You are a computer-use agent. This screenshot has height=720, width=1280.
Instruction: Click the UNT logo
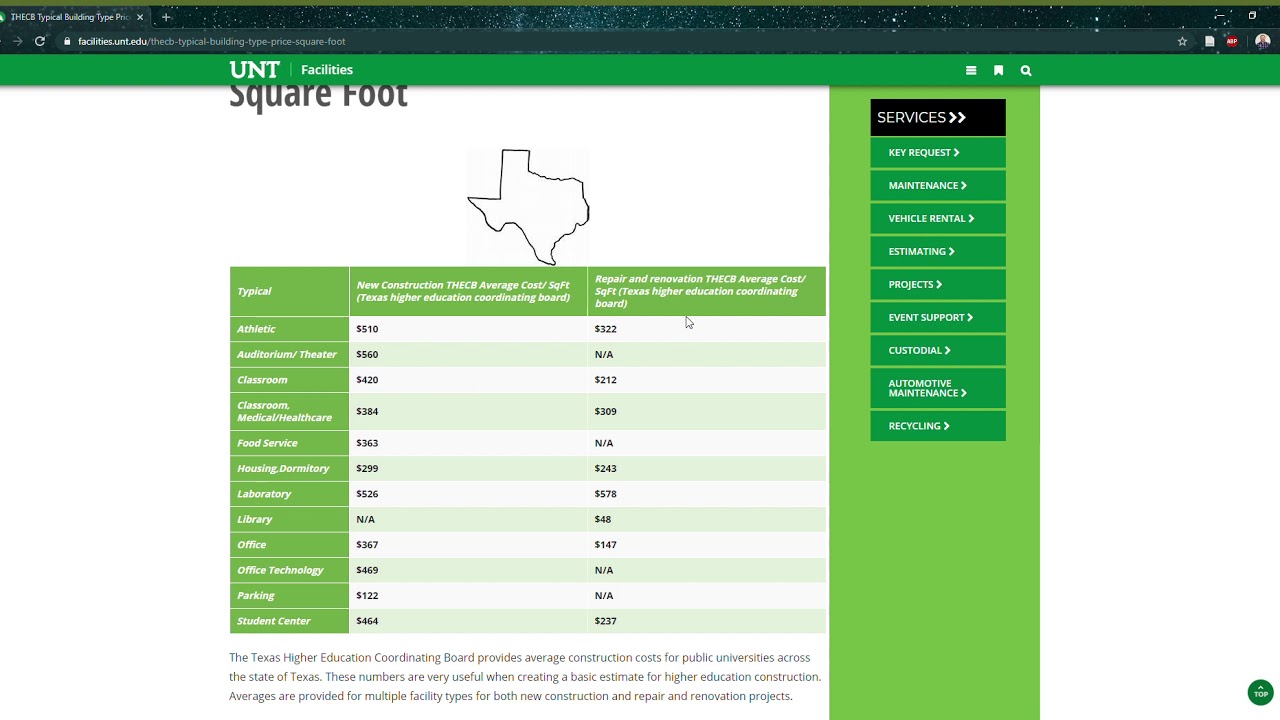[254, 69]
